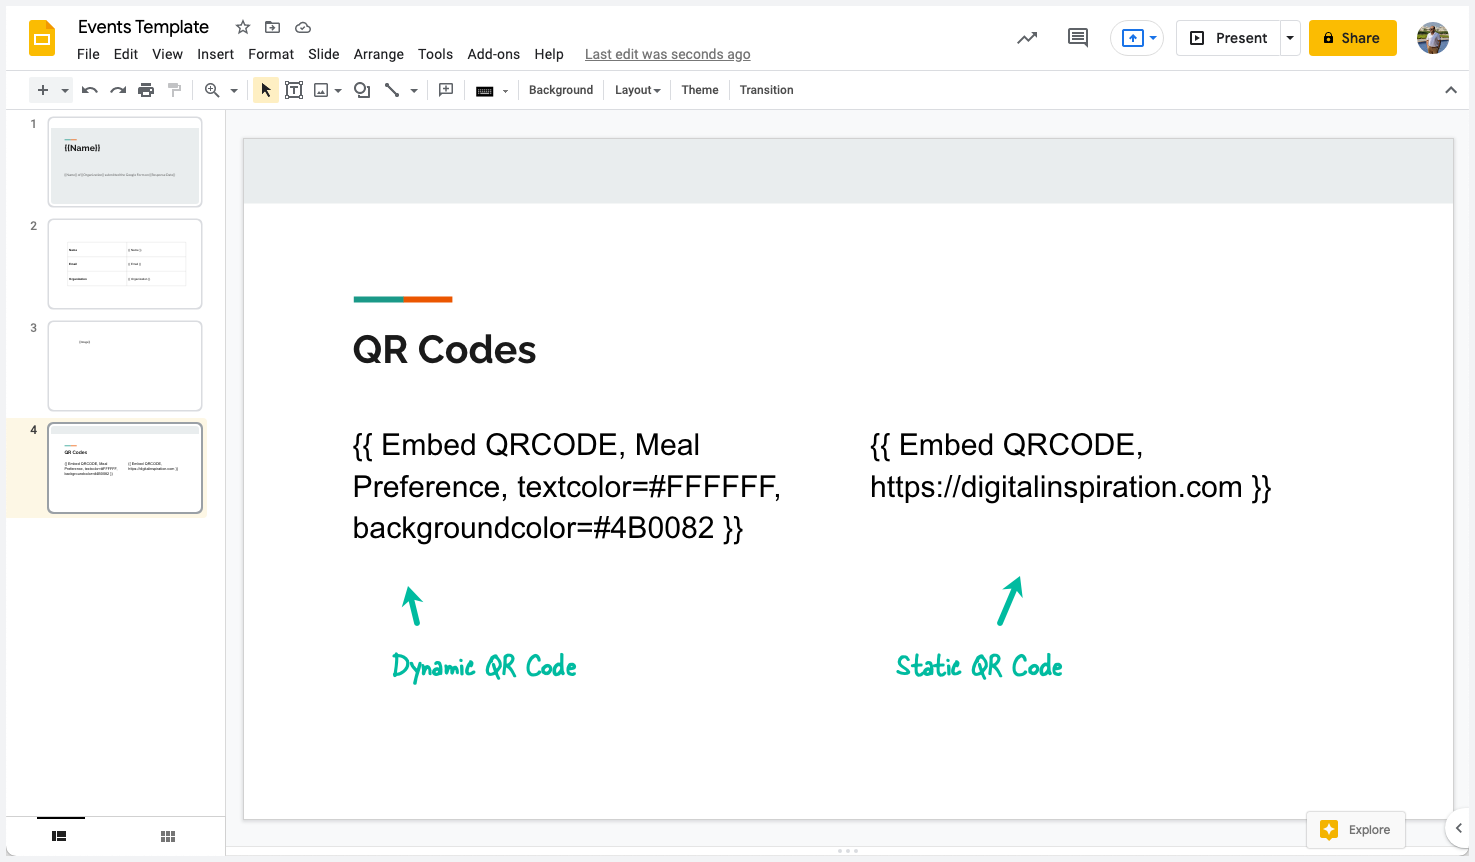Click the Paint format tool
This screenshot has height=862, width=1475.
pos(174,90)
